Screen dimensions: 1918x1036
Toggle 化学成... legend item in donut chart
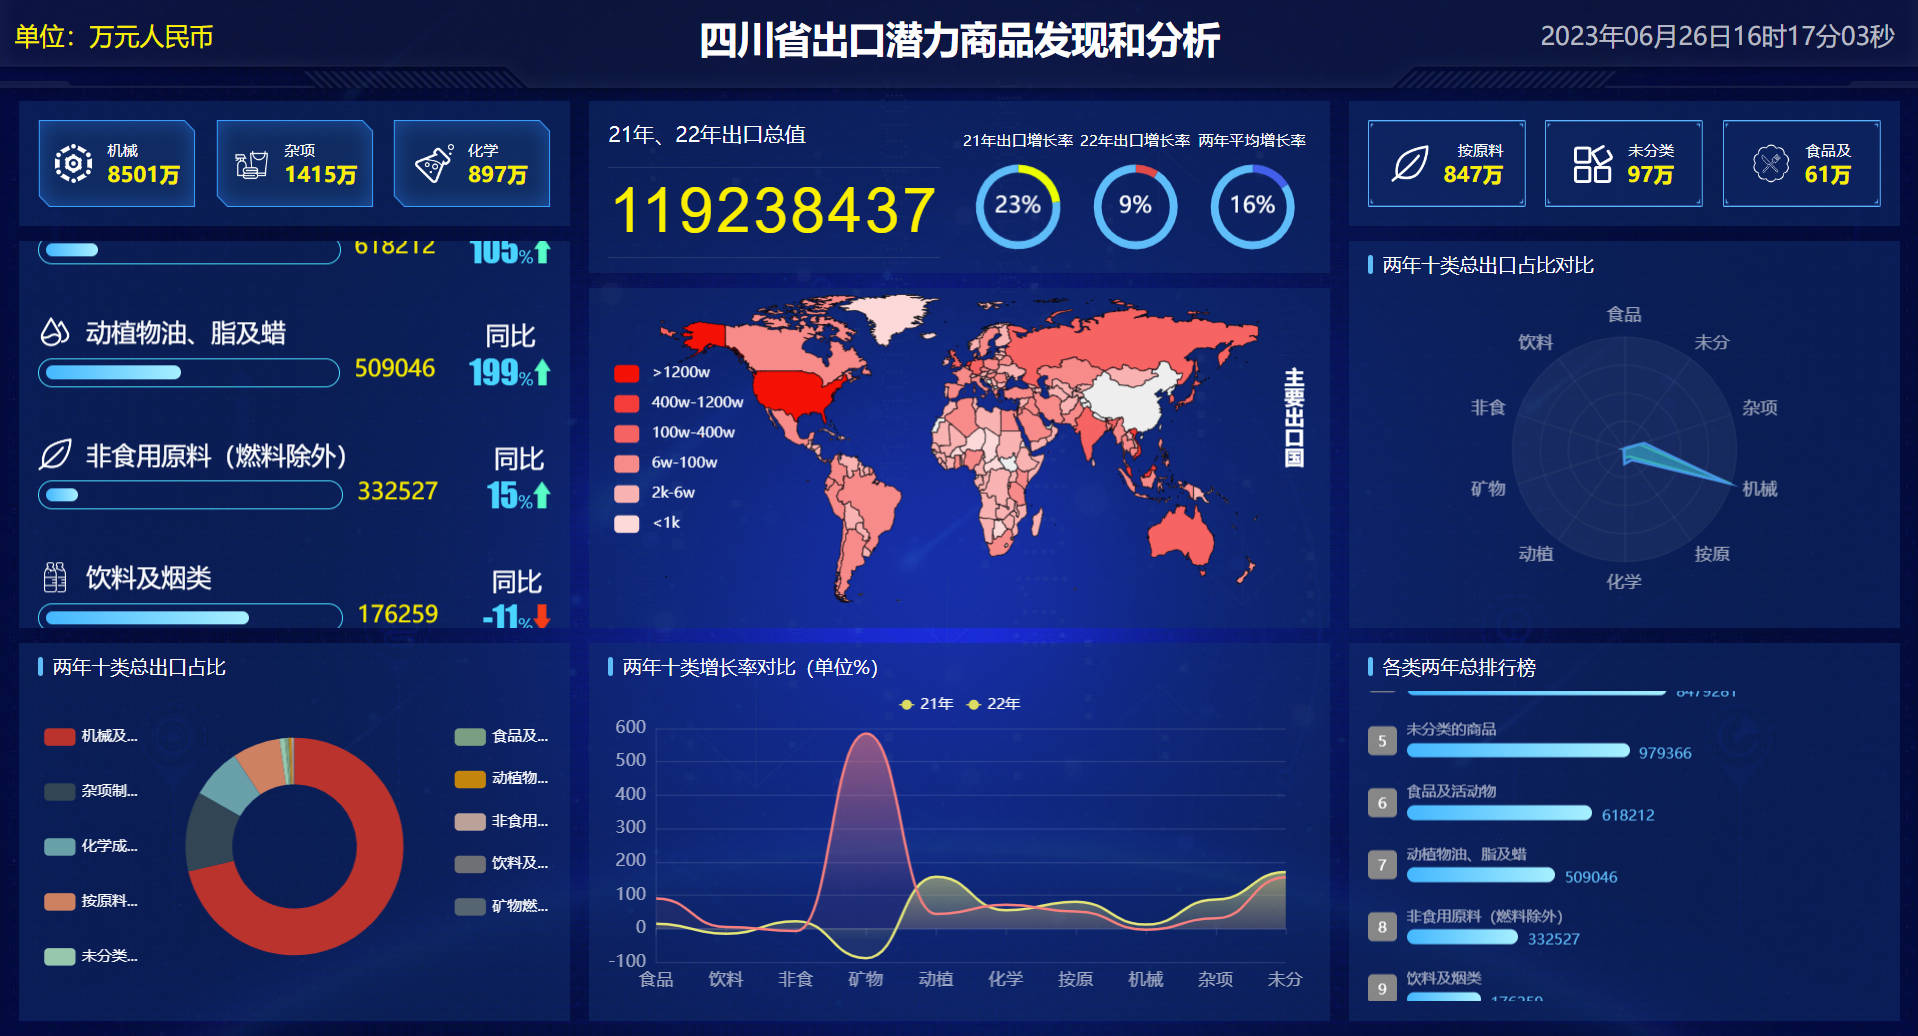[91, 846]
